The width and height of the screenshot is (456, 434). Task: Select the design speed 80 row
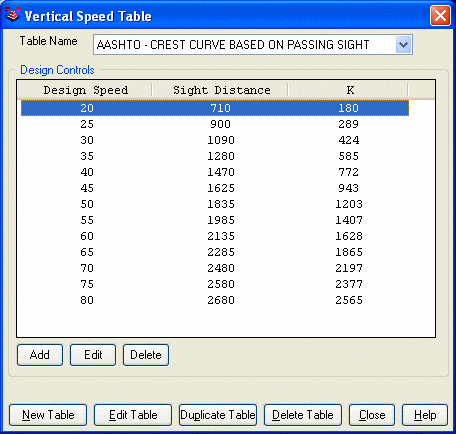(215, 300)
